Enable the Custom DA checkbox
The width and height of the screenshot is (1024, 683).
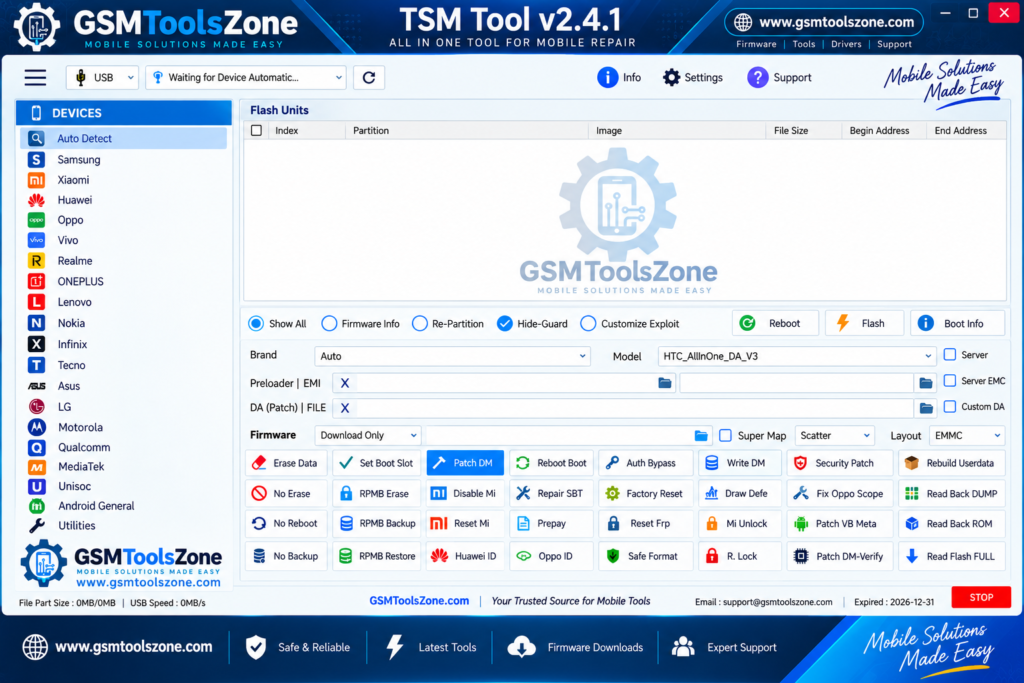point(950,406)
